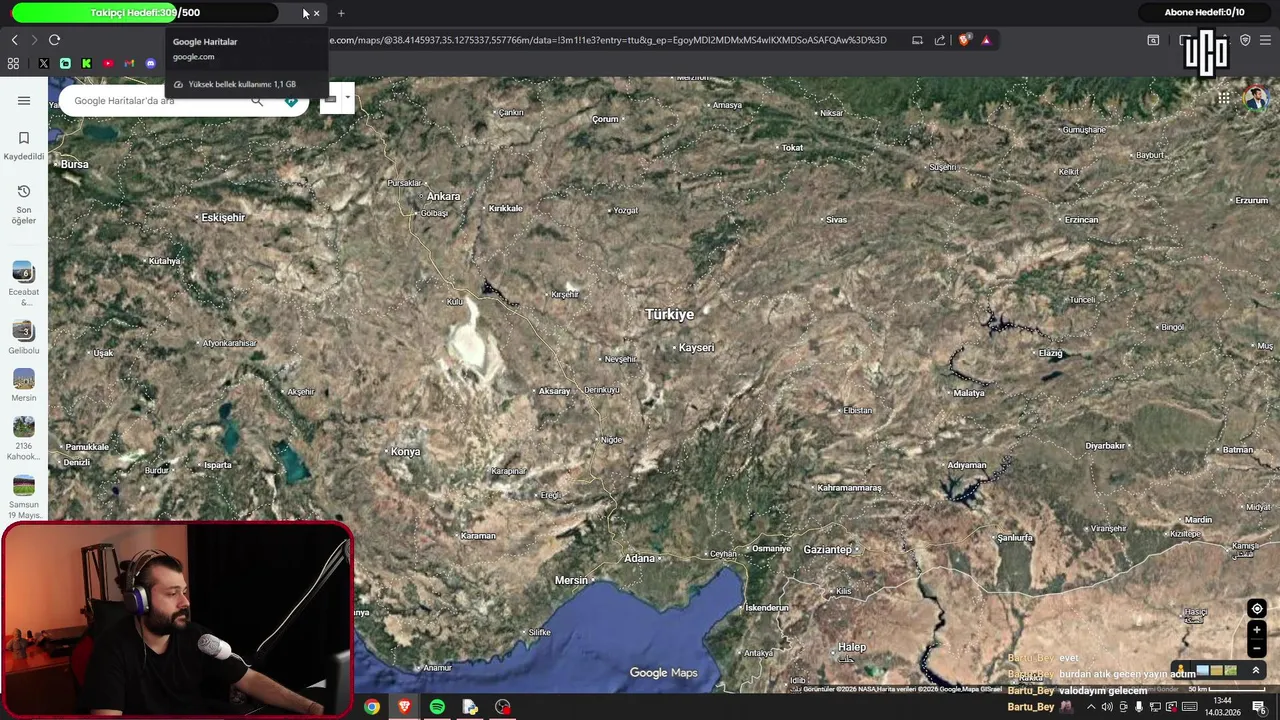
Task: Open the browser VPN shield icon
Action: pyautogui.click(x=1245, y=40)
